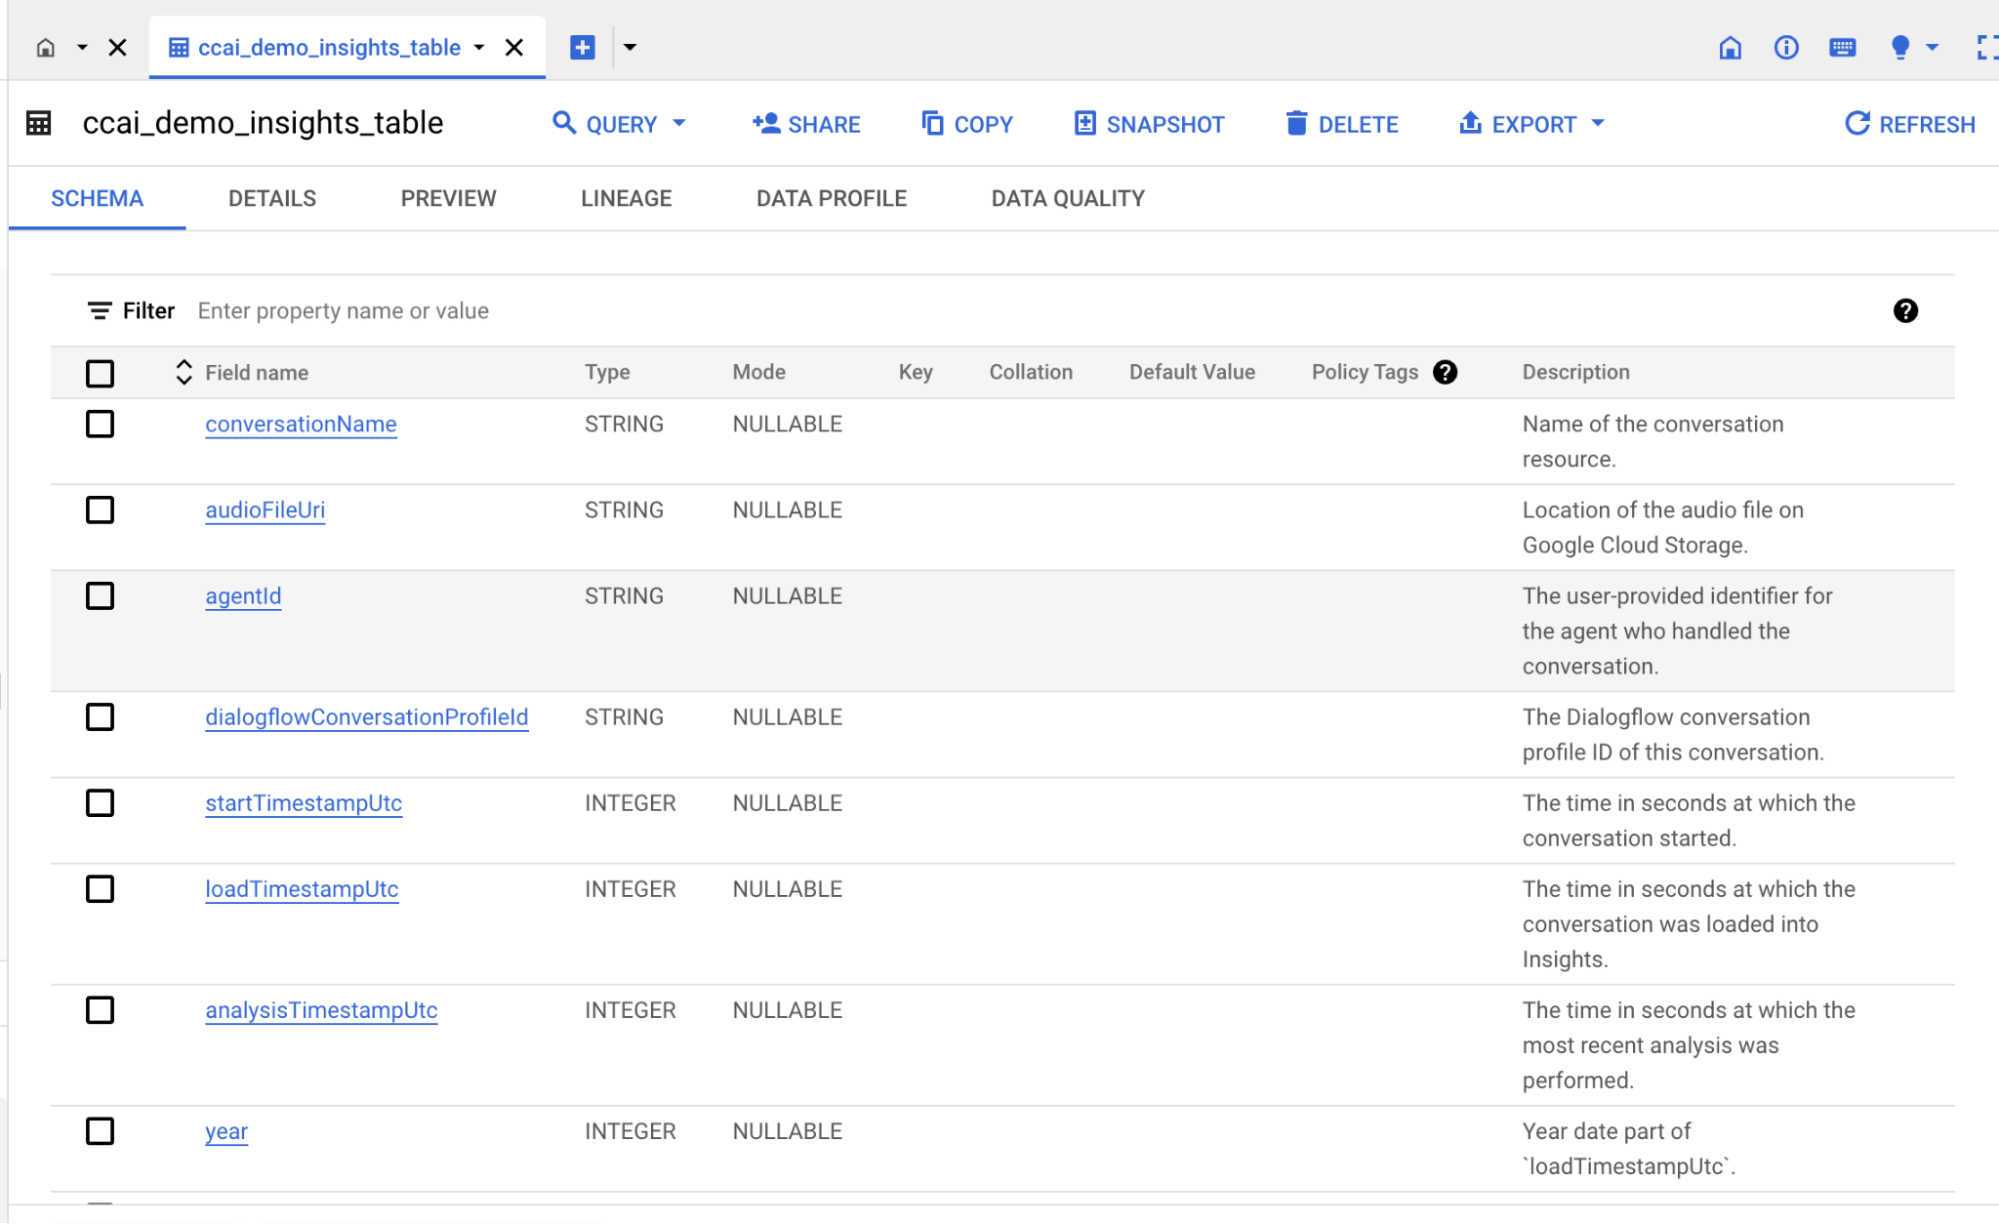Click the add new tab plus icon

click(583, 47)
